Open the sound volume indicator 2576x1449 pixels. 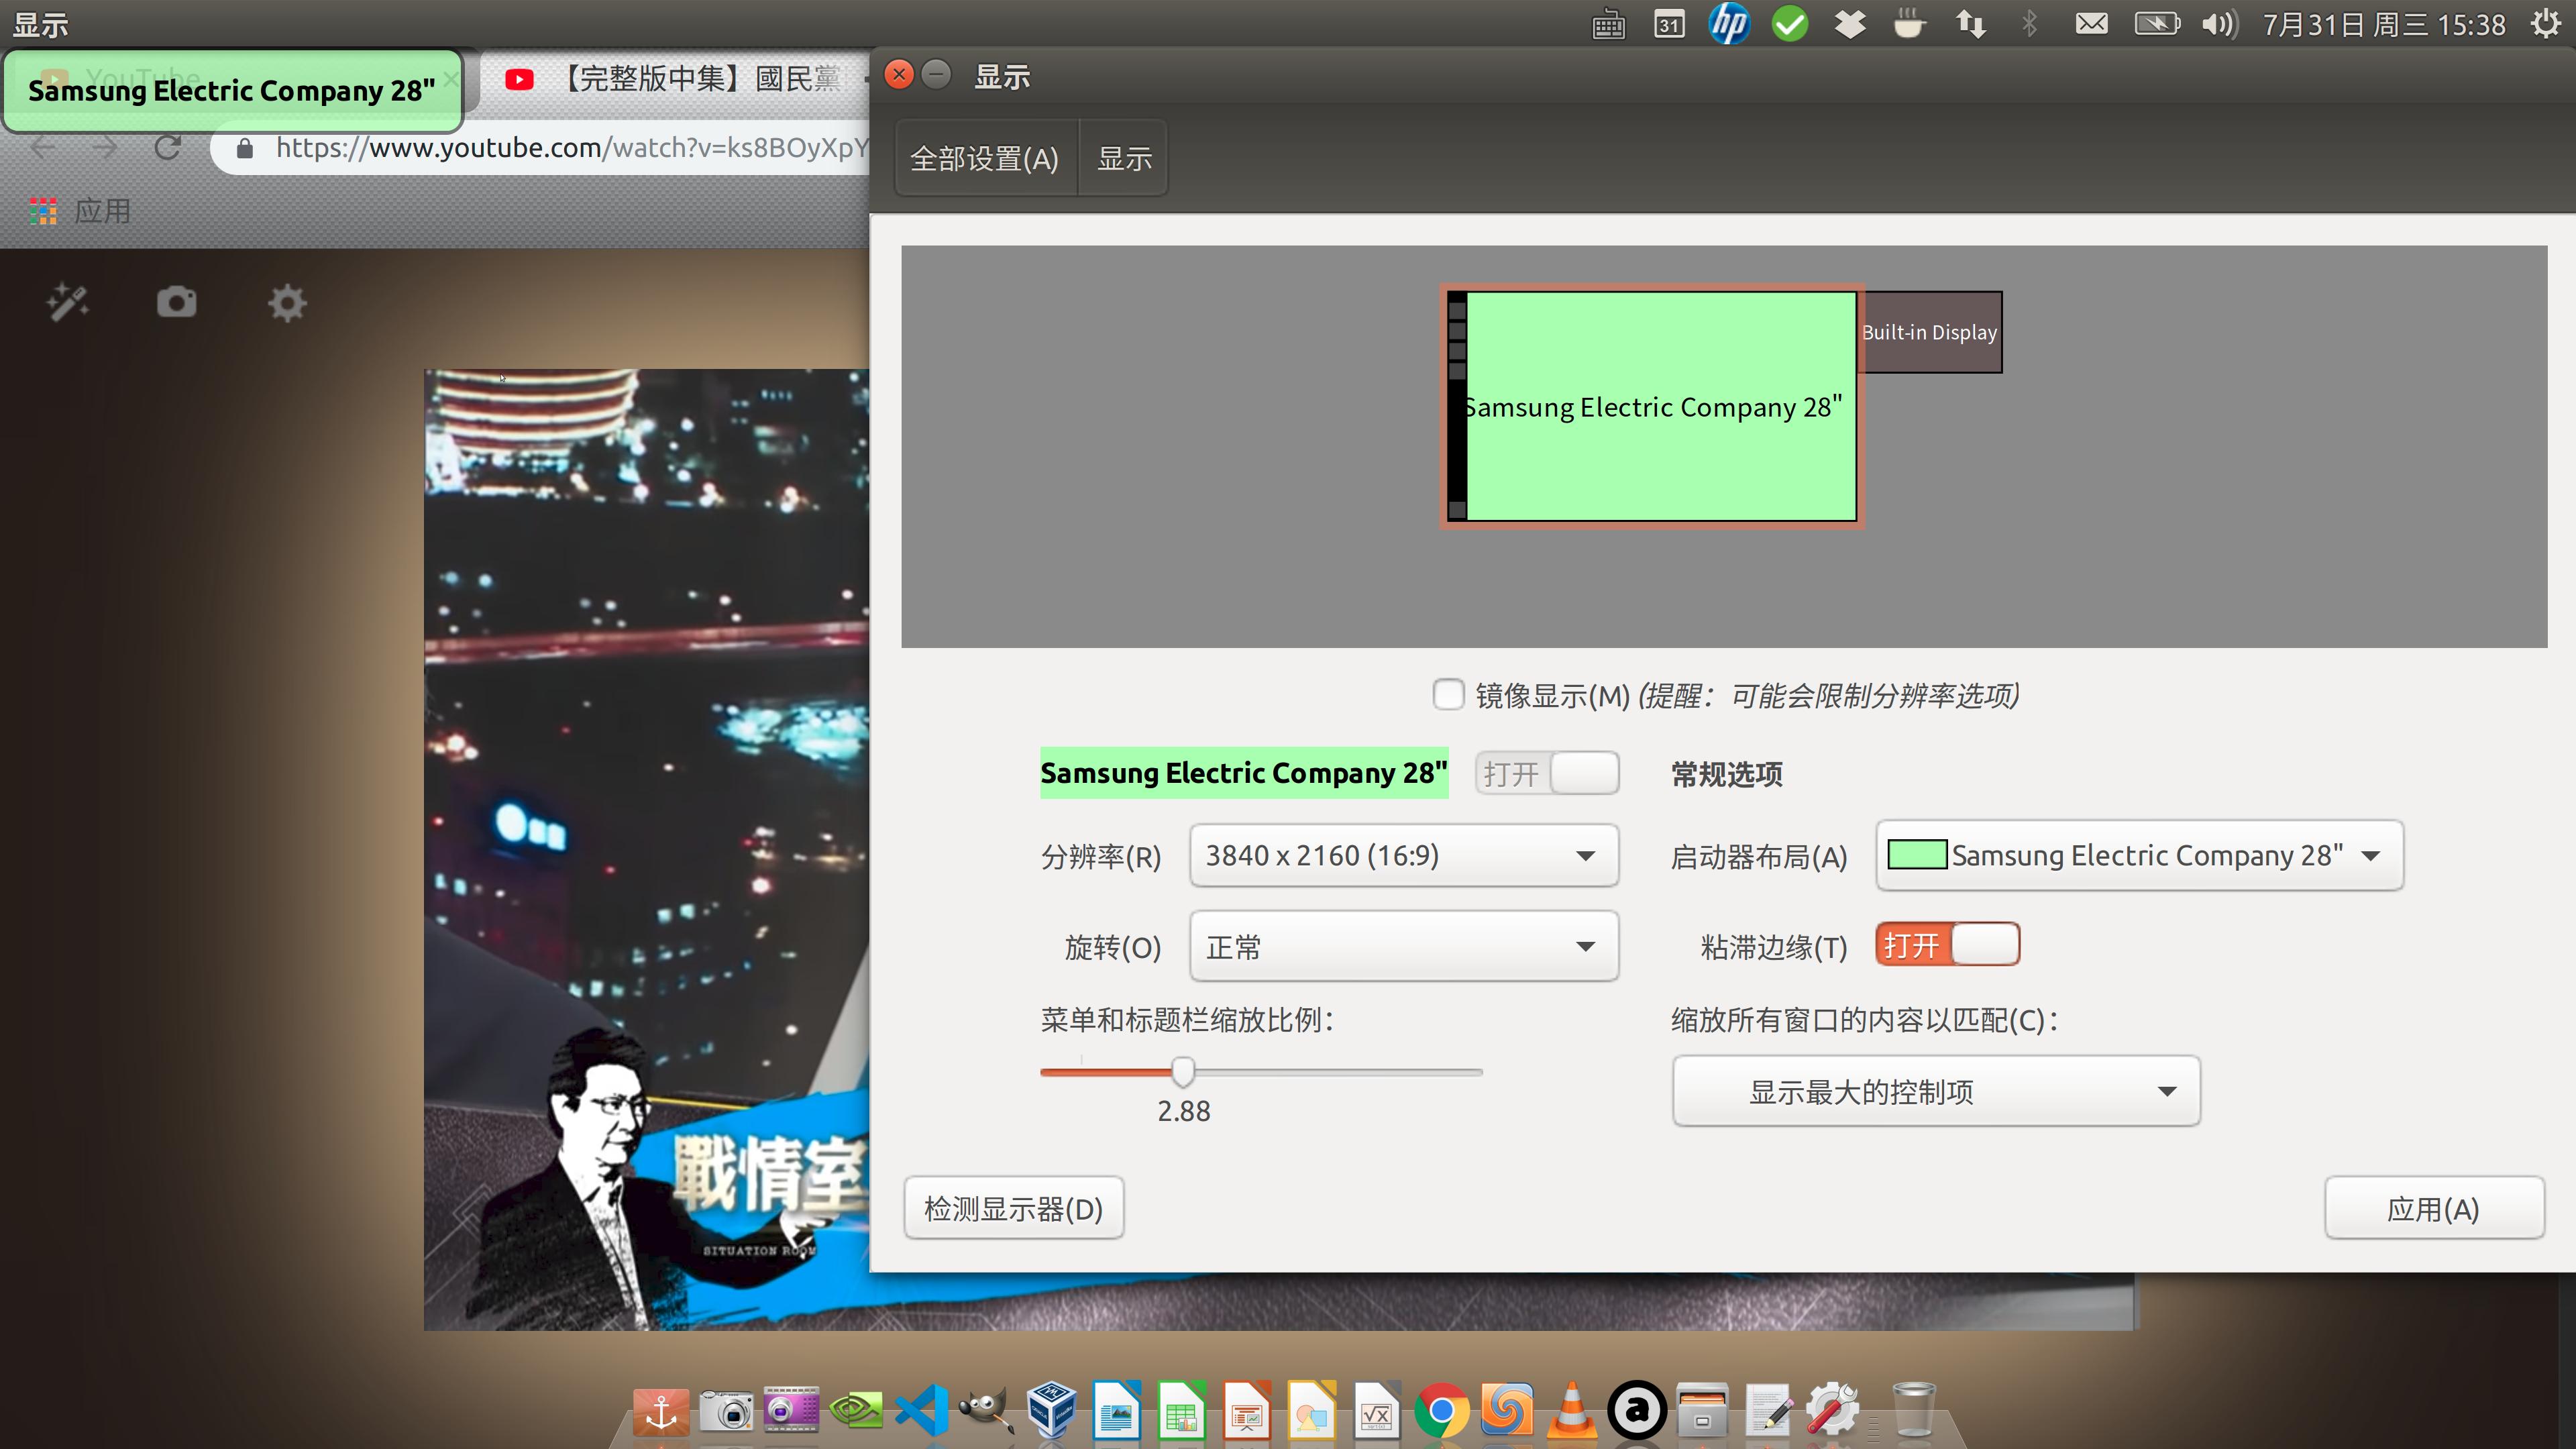coord(2219,24)
